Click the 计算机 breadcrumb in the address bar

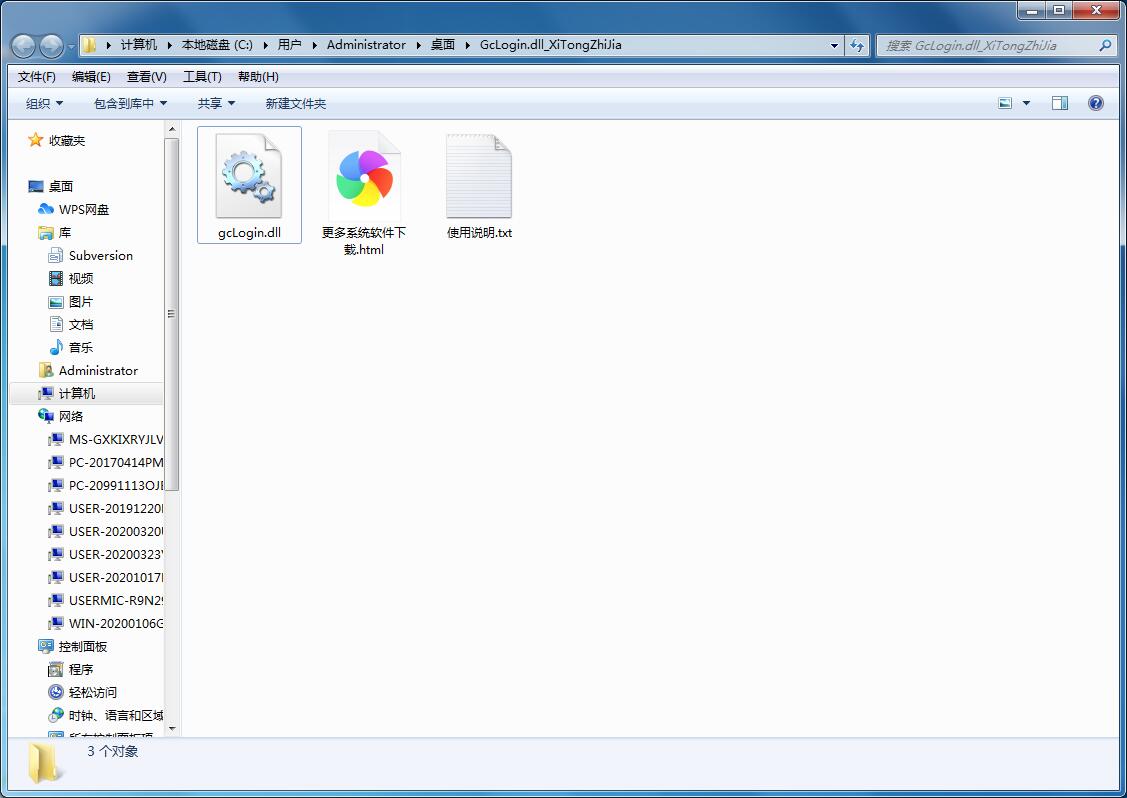click(139, 45)
